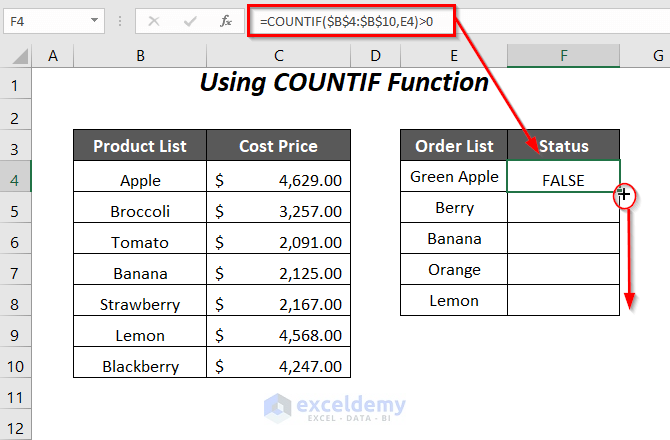The width and height of the screenshot is (670, 440).
Task: Click the Status header cell
Action: (563, 146)
